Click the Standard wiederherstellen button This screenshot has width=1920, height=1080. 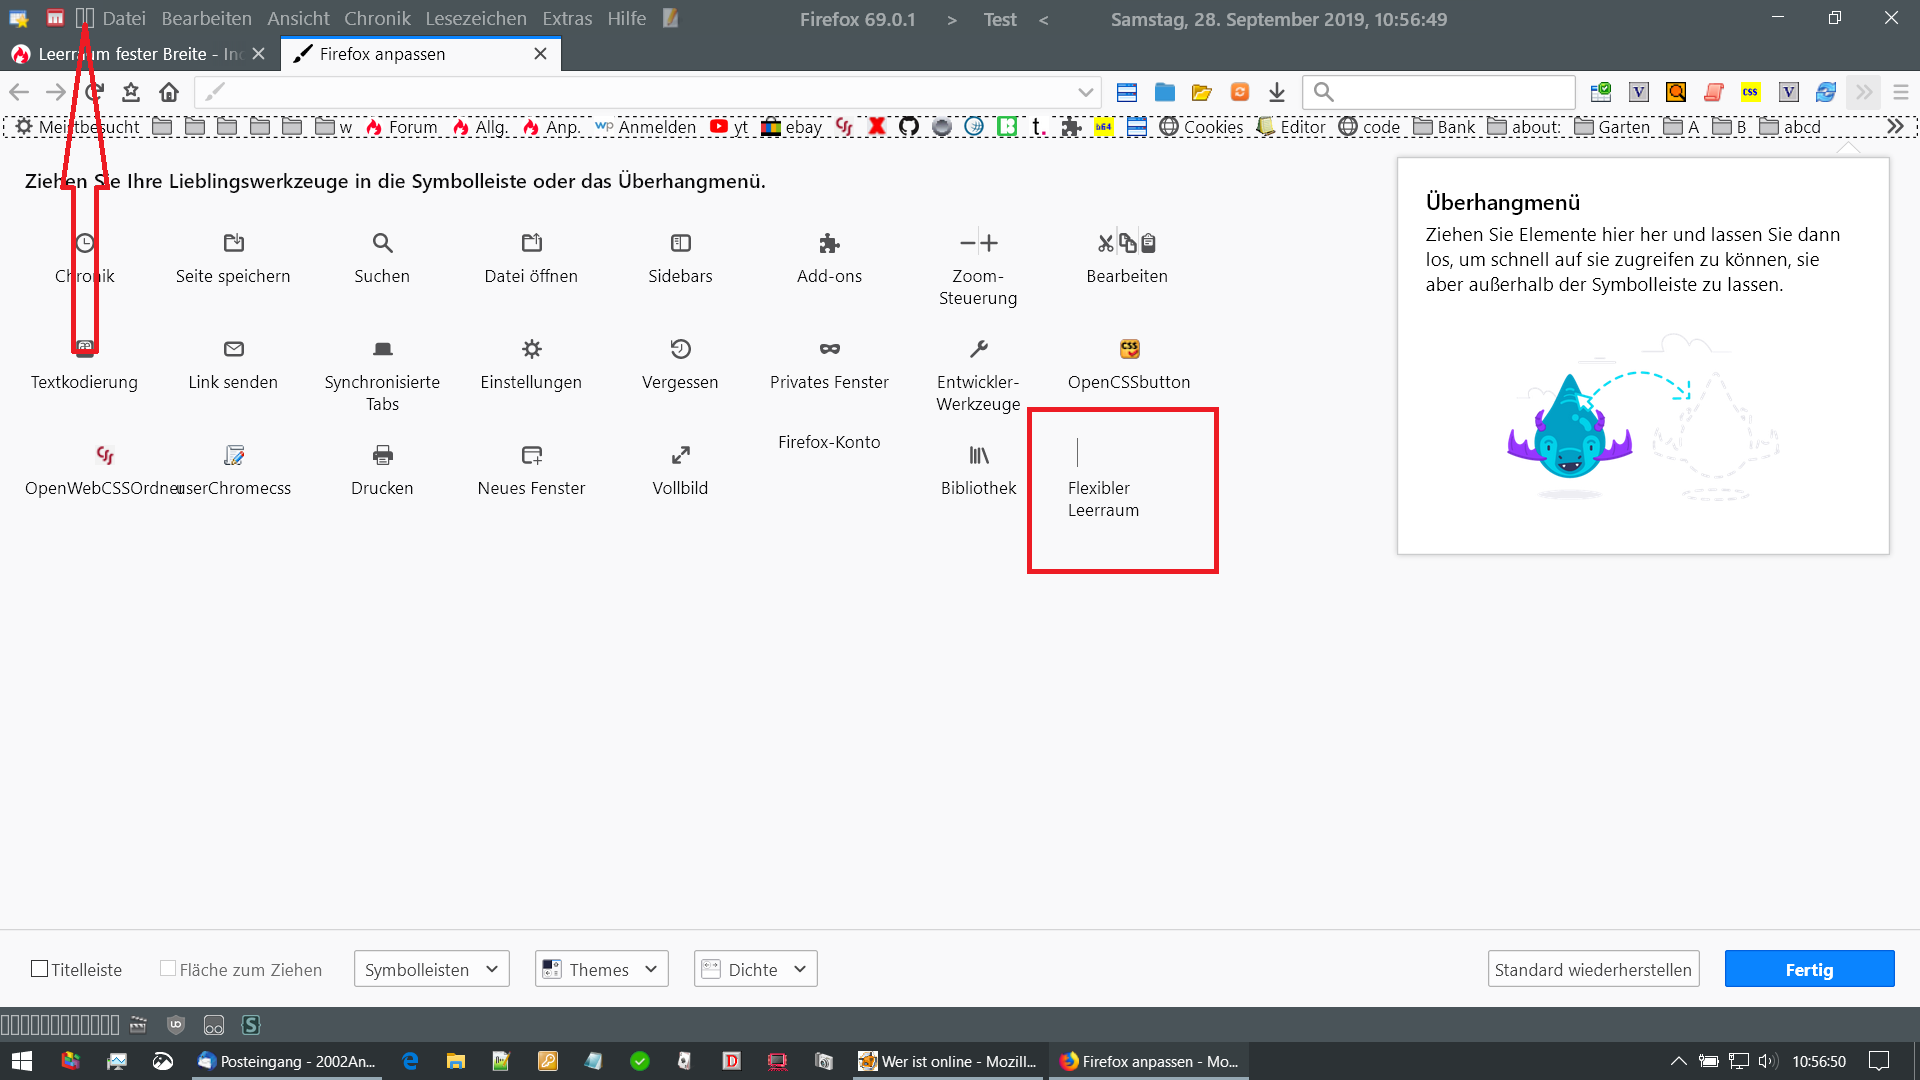click(x=1593, y=969)
